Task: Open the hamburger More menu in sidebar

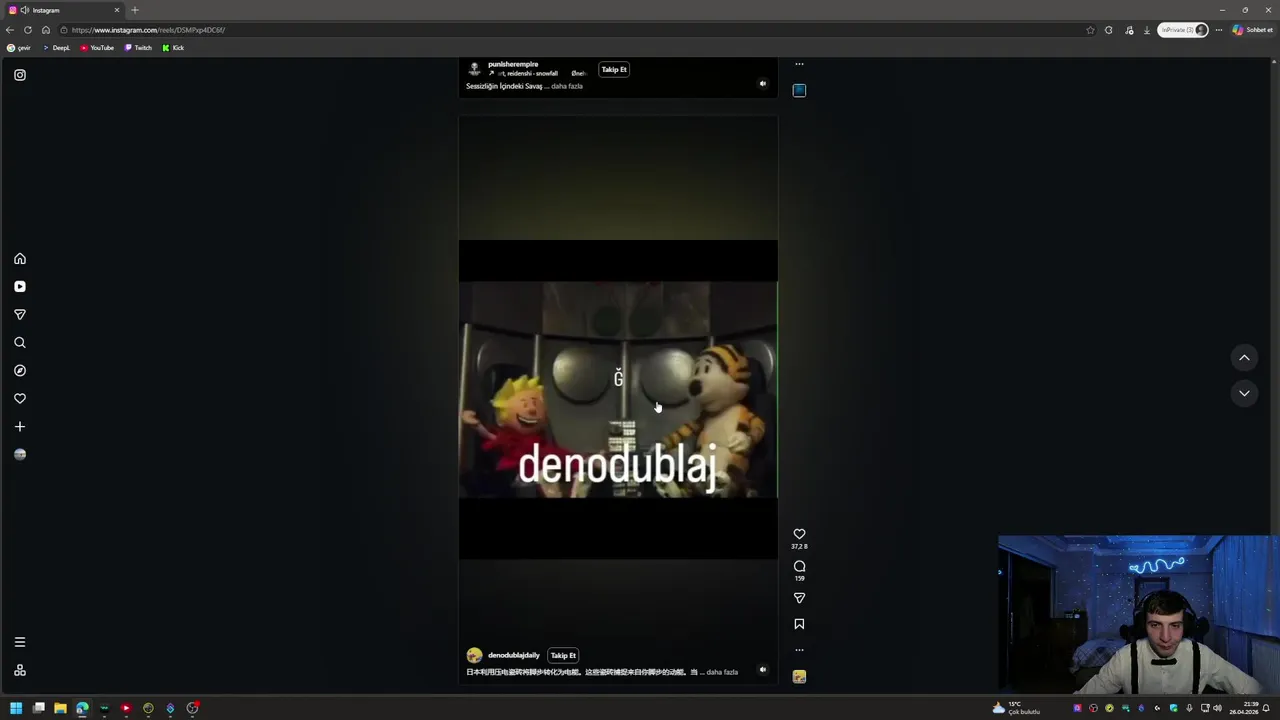Action: pyautogui.click(x=20, y=642)
